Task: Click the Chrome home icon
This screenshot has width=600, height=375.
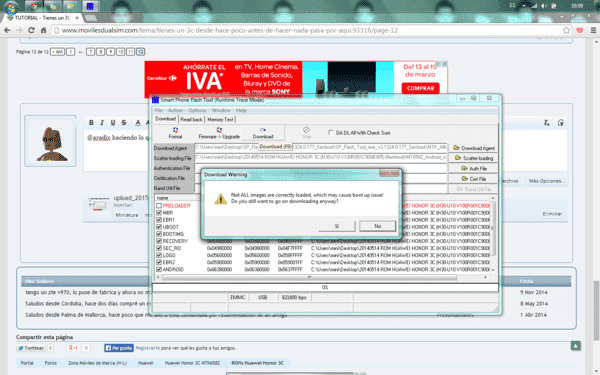Action: coord(43,30)
